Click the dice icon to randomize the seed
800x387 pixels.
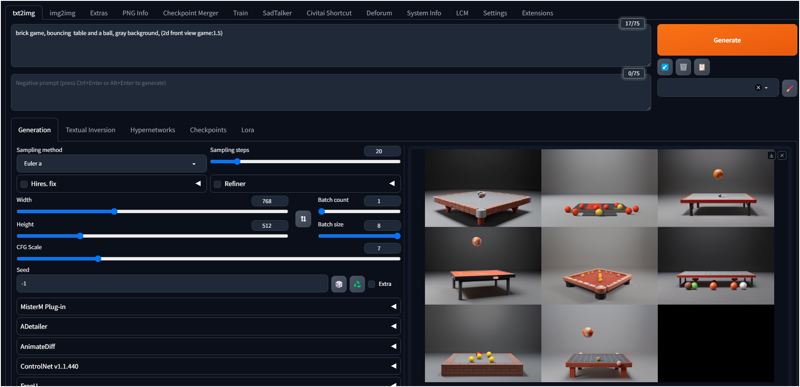[339, 284]
